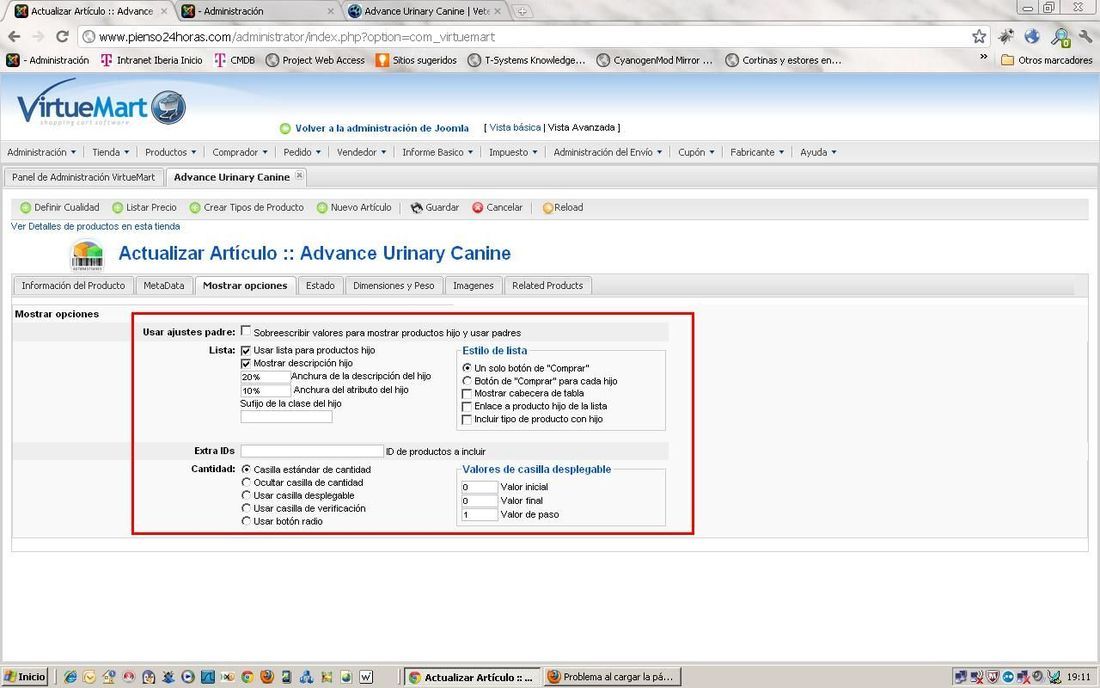
Task: Open the Informe Basico dropdown menu
Action: pos(438,152)
